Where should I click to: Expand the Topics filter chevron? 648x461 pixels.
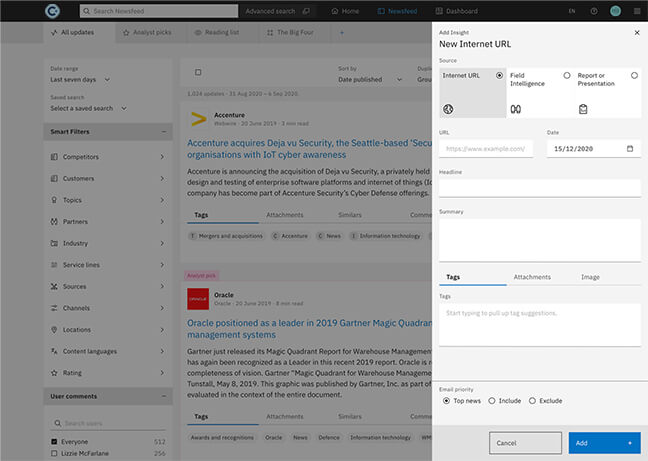pos(162,200)
